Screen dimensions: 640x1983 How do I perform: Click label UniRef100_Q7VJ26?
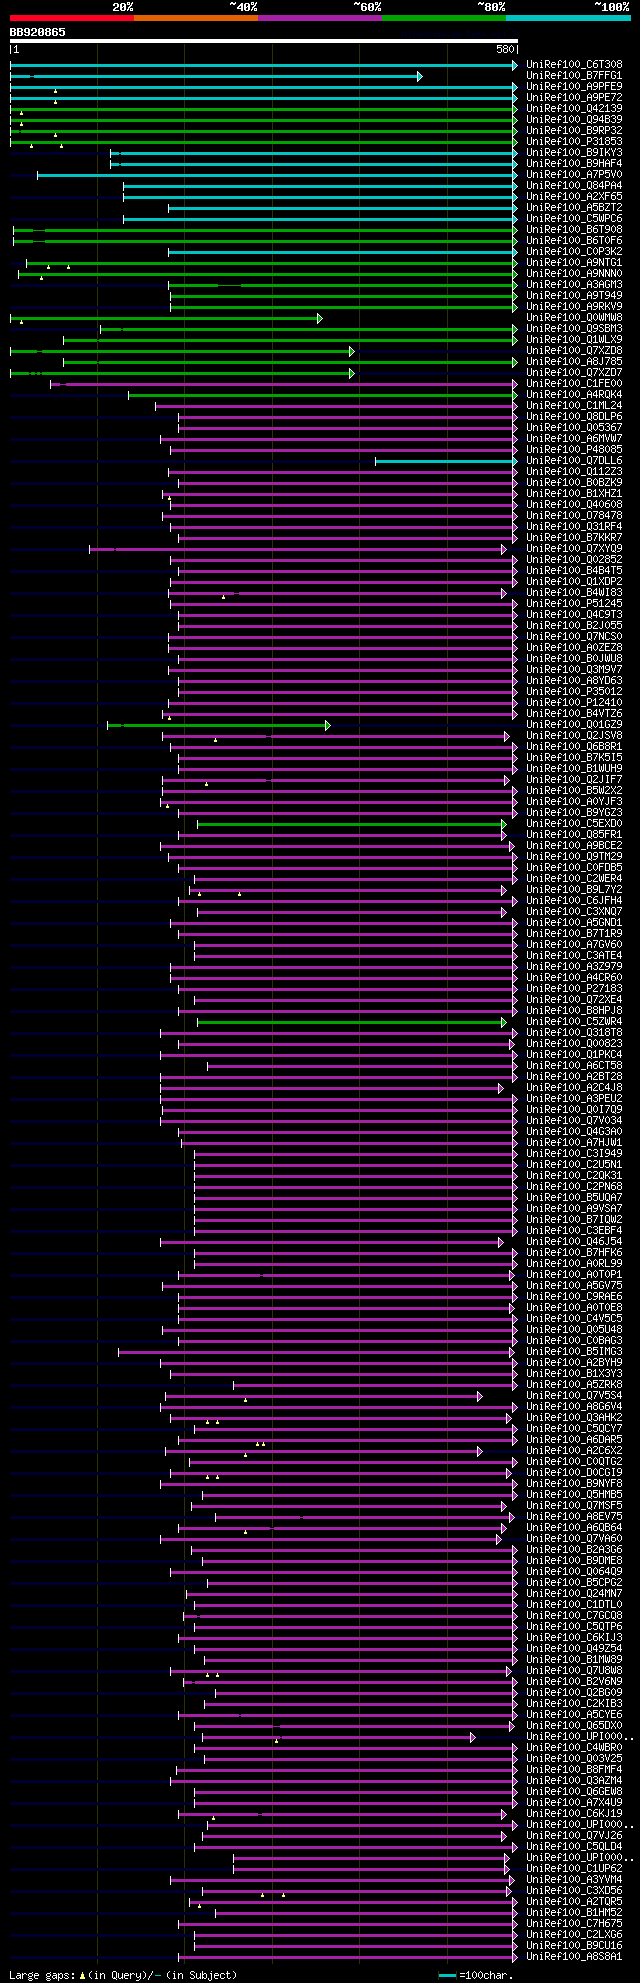[x=574, y=1836]
